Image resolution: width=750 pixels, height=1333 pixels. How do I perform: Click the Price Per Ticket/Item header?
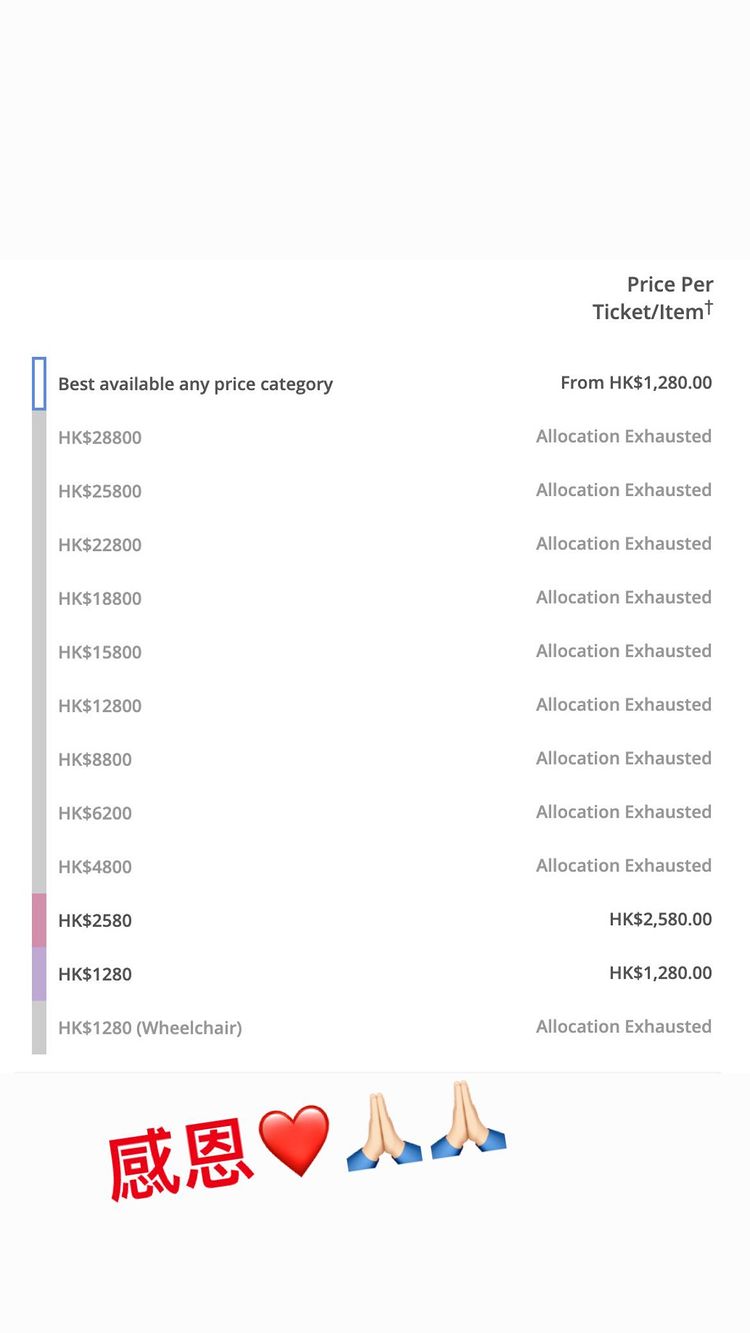pos(653,298)
